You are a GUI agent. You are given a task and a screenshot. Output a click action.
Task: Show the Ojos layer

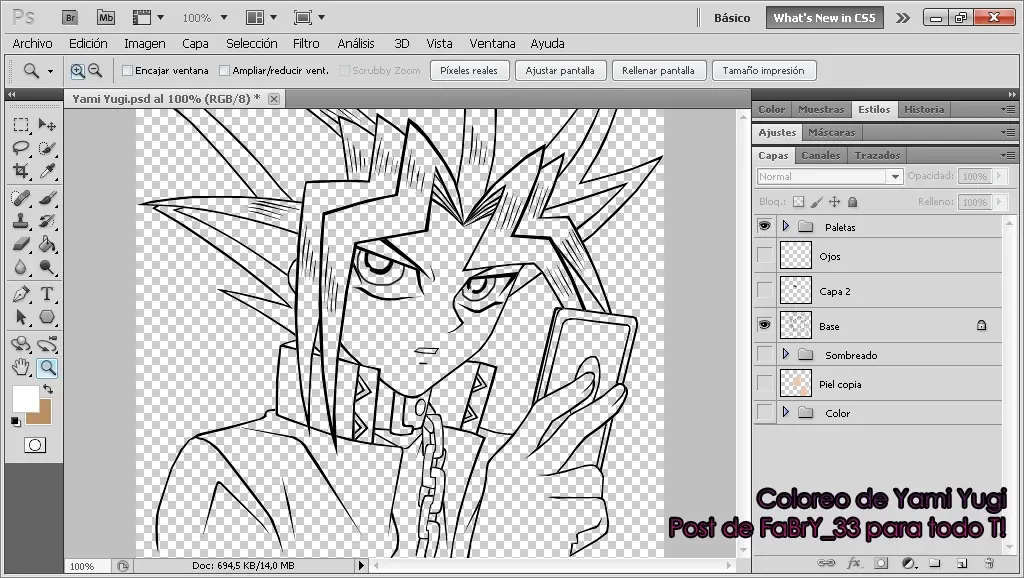765,256
